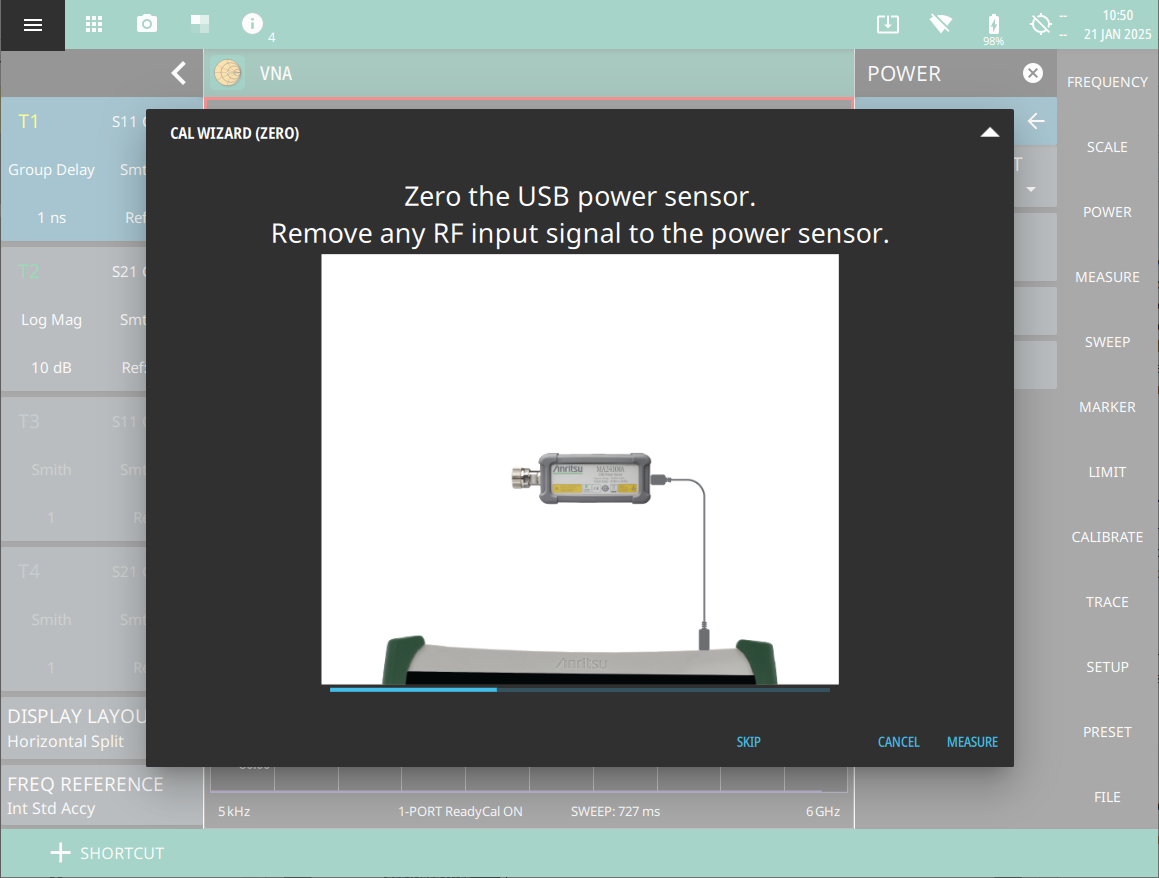Collapse the left panel with the chevron
Screen dimensions: 1159x878
tap(178, 73)
